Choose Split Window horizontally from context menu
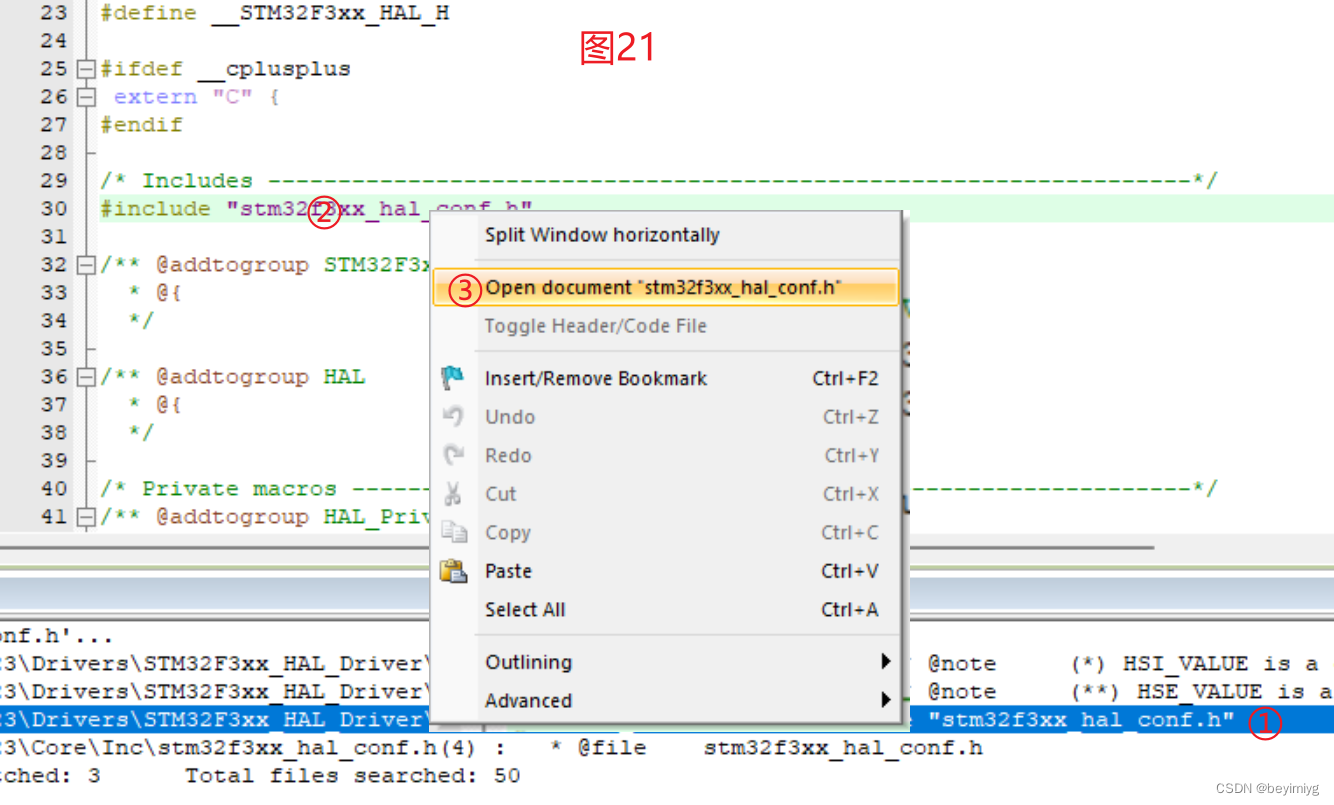The image size is (1334, 805). (x=602, y=236)
